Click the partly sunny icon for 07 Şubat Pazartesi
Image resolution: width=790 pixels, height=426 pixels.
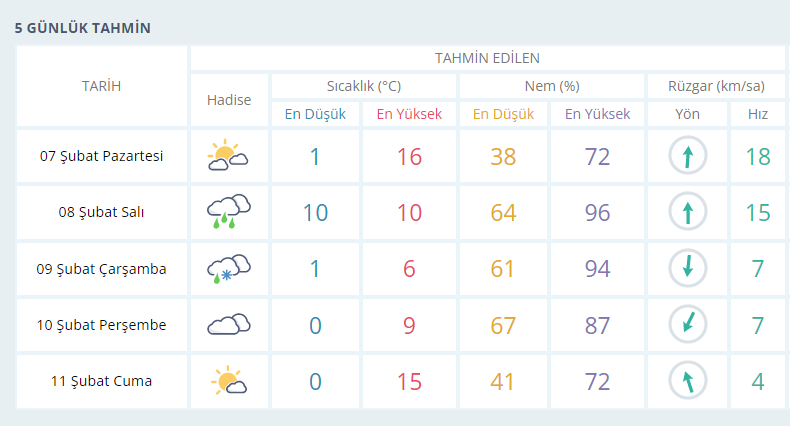click(x=228, y=156)
